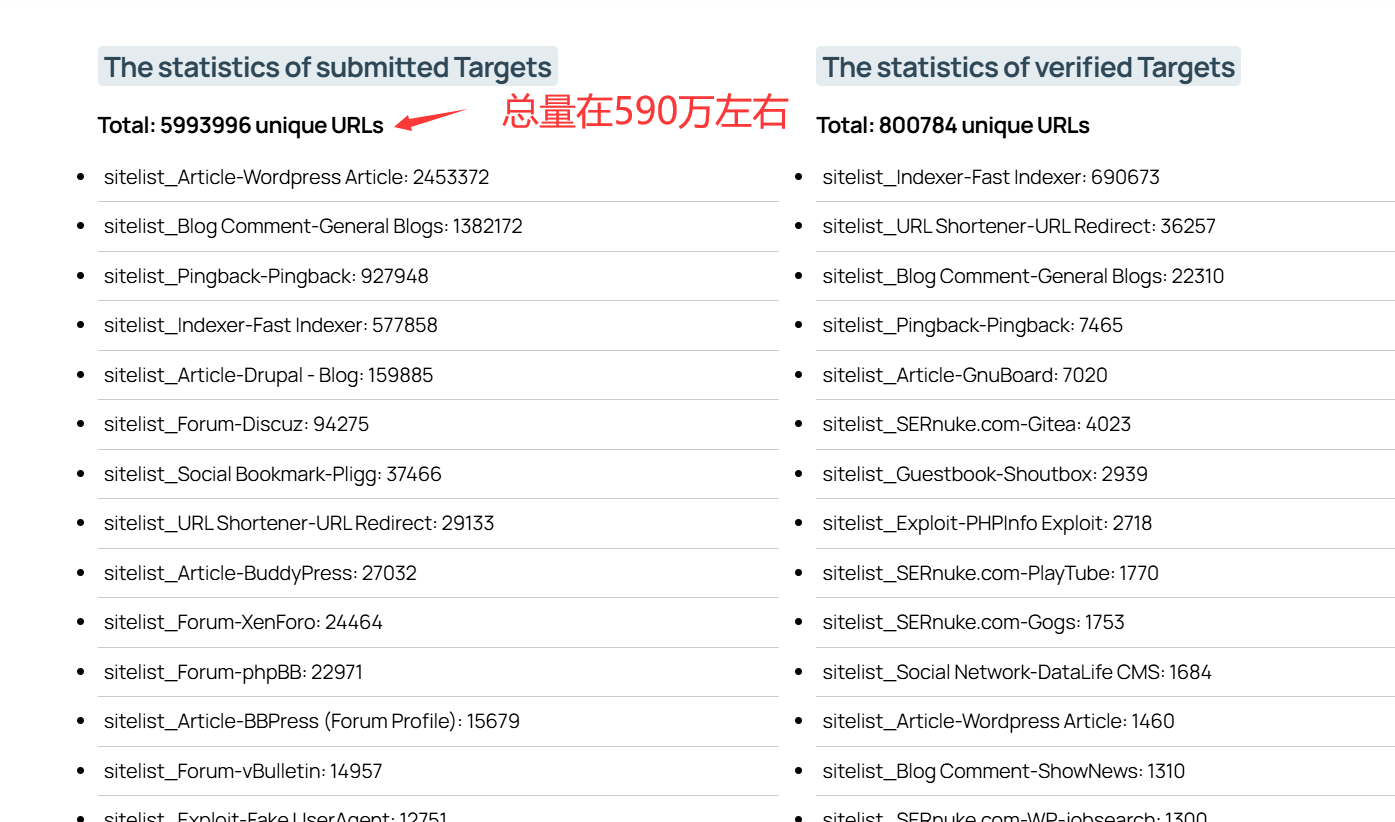Choose the Article-Drupal - Blog entry
Viewport: 1395px width, 822px height.
coord(268,376)
